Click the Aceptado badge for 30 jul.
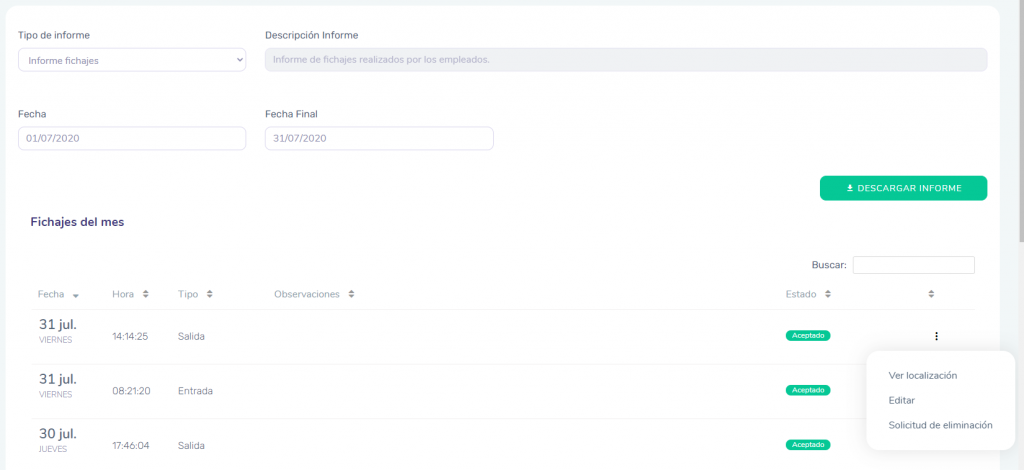 (808, 444)
